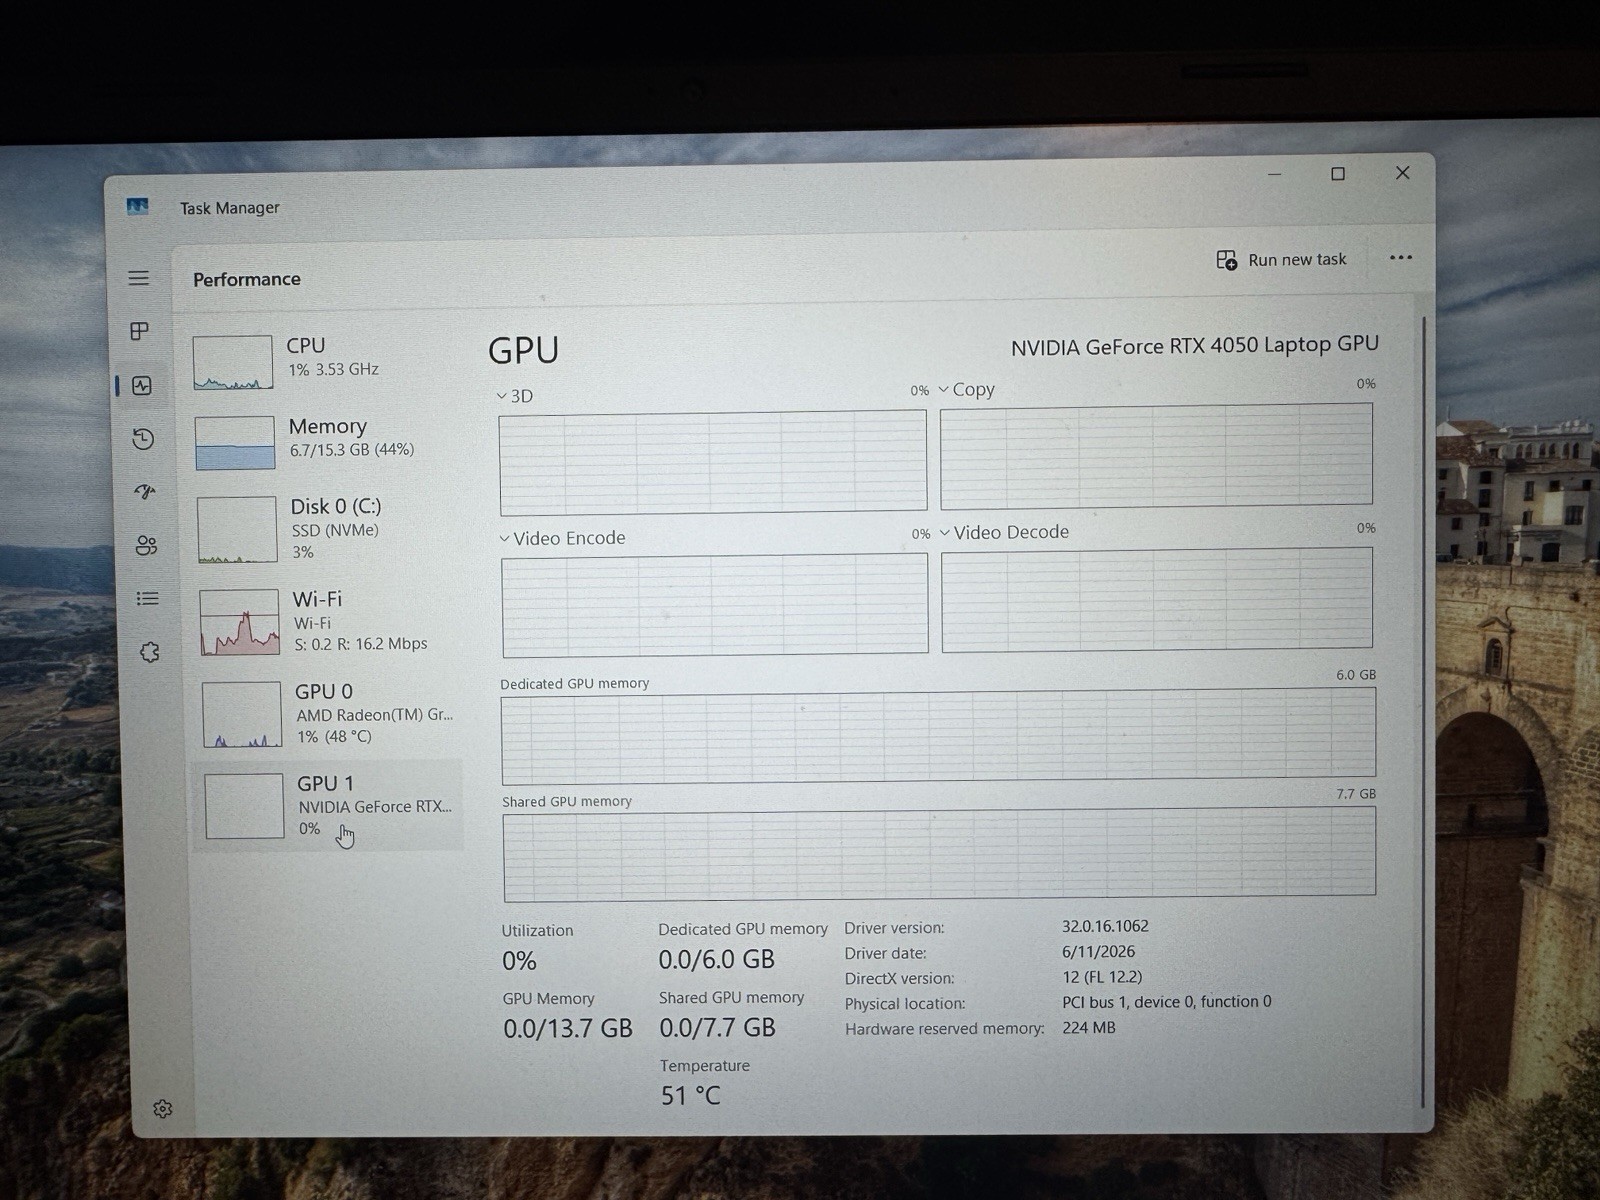Click the Performance page heading

(x=247, y=279)
